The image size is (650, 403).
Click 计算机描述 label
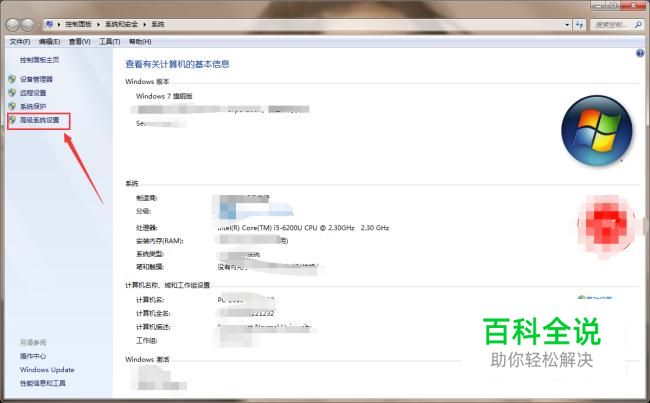tap(153, 327)
